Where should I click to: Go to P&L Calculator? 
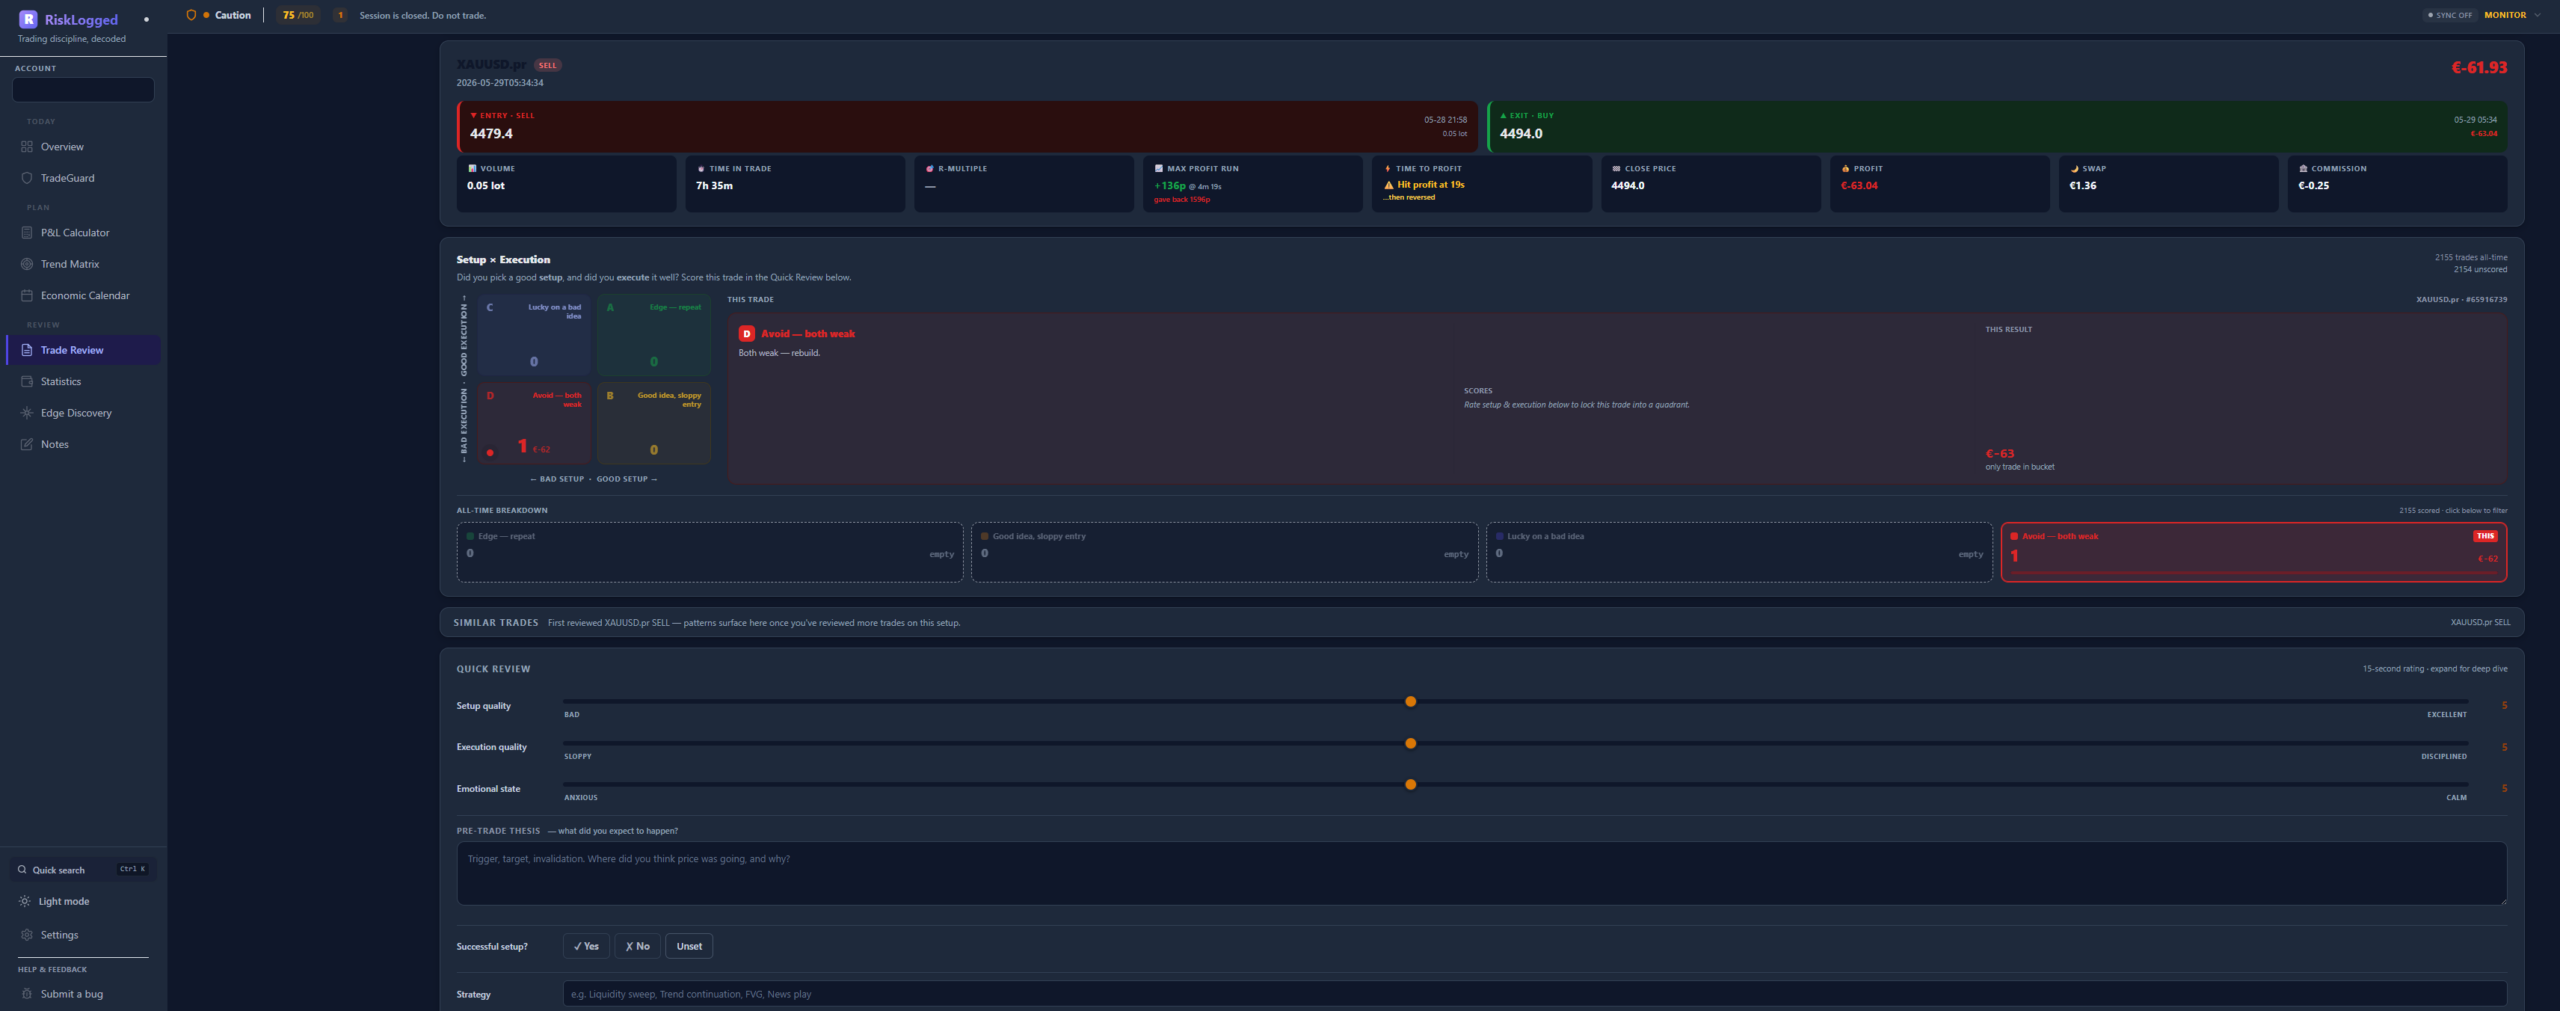coord(83,233)
